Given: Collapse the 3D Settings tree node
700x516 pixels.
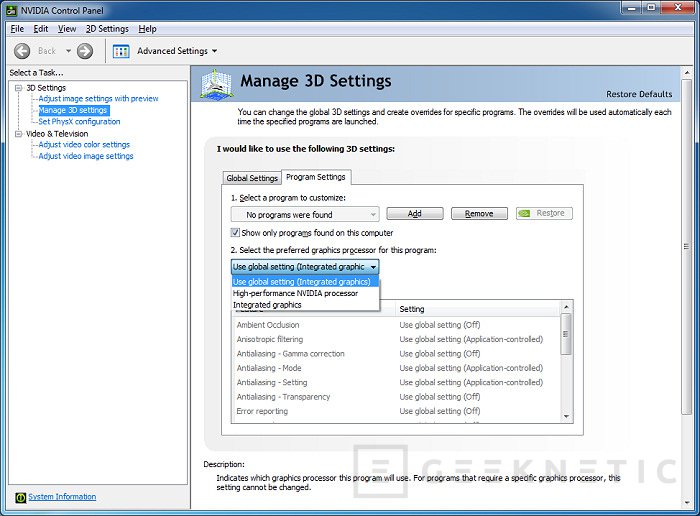Looking at the screenshot, I should coord(18,88).
